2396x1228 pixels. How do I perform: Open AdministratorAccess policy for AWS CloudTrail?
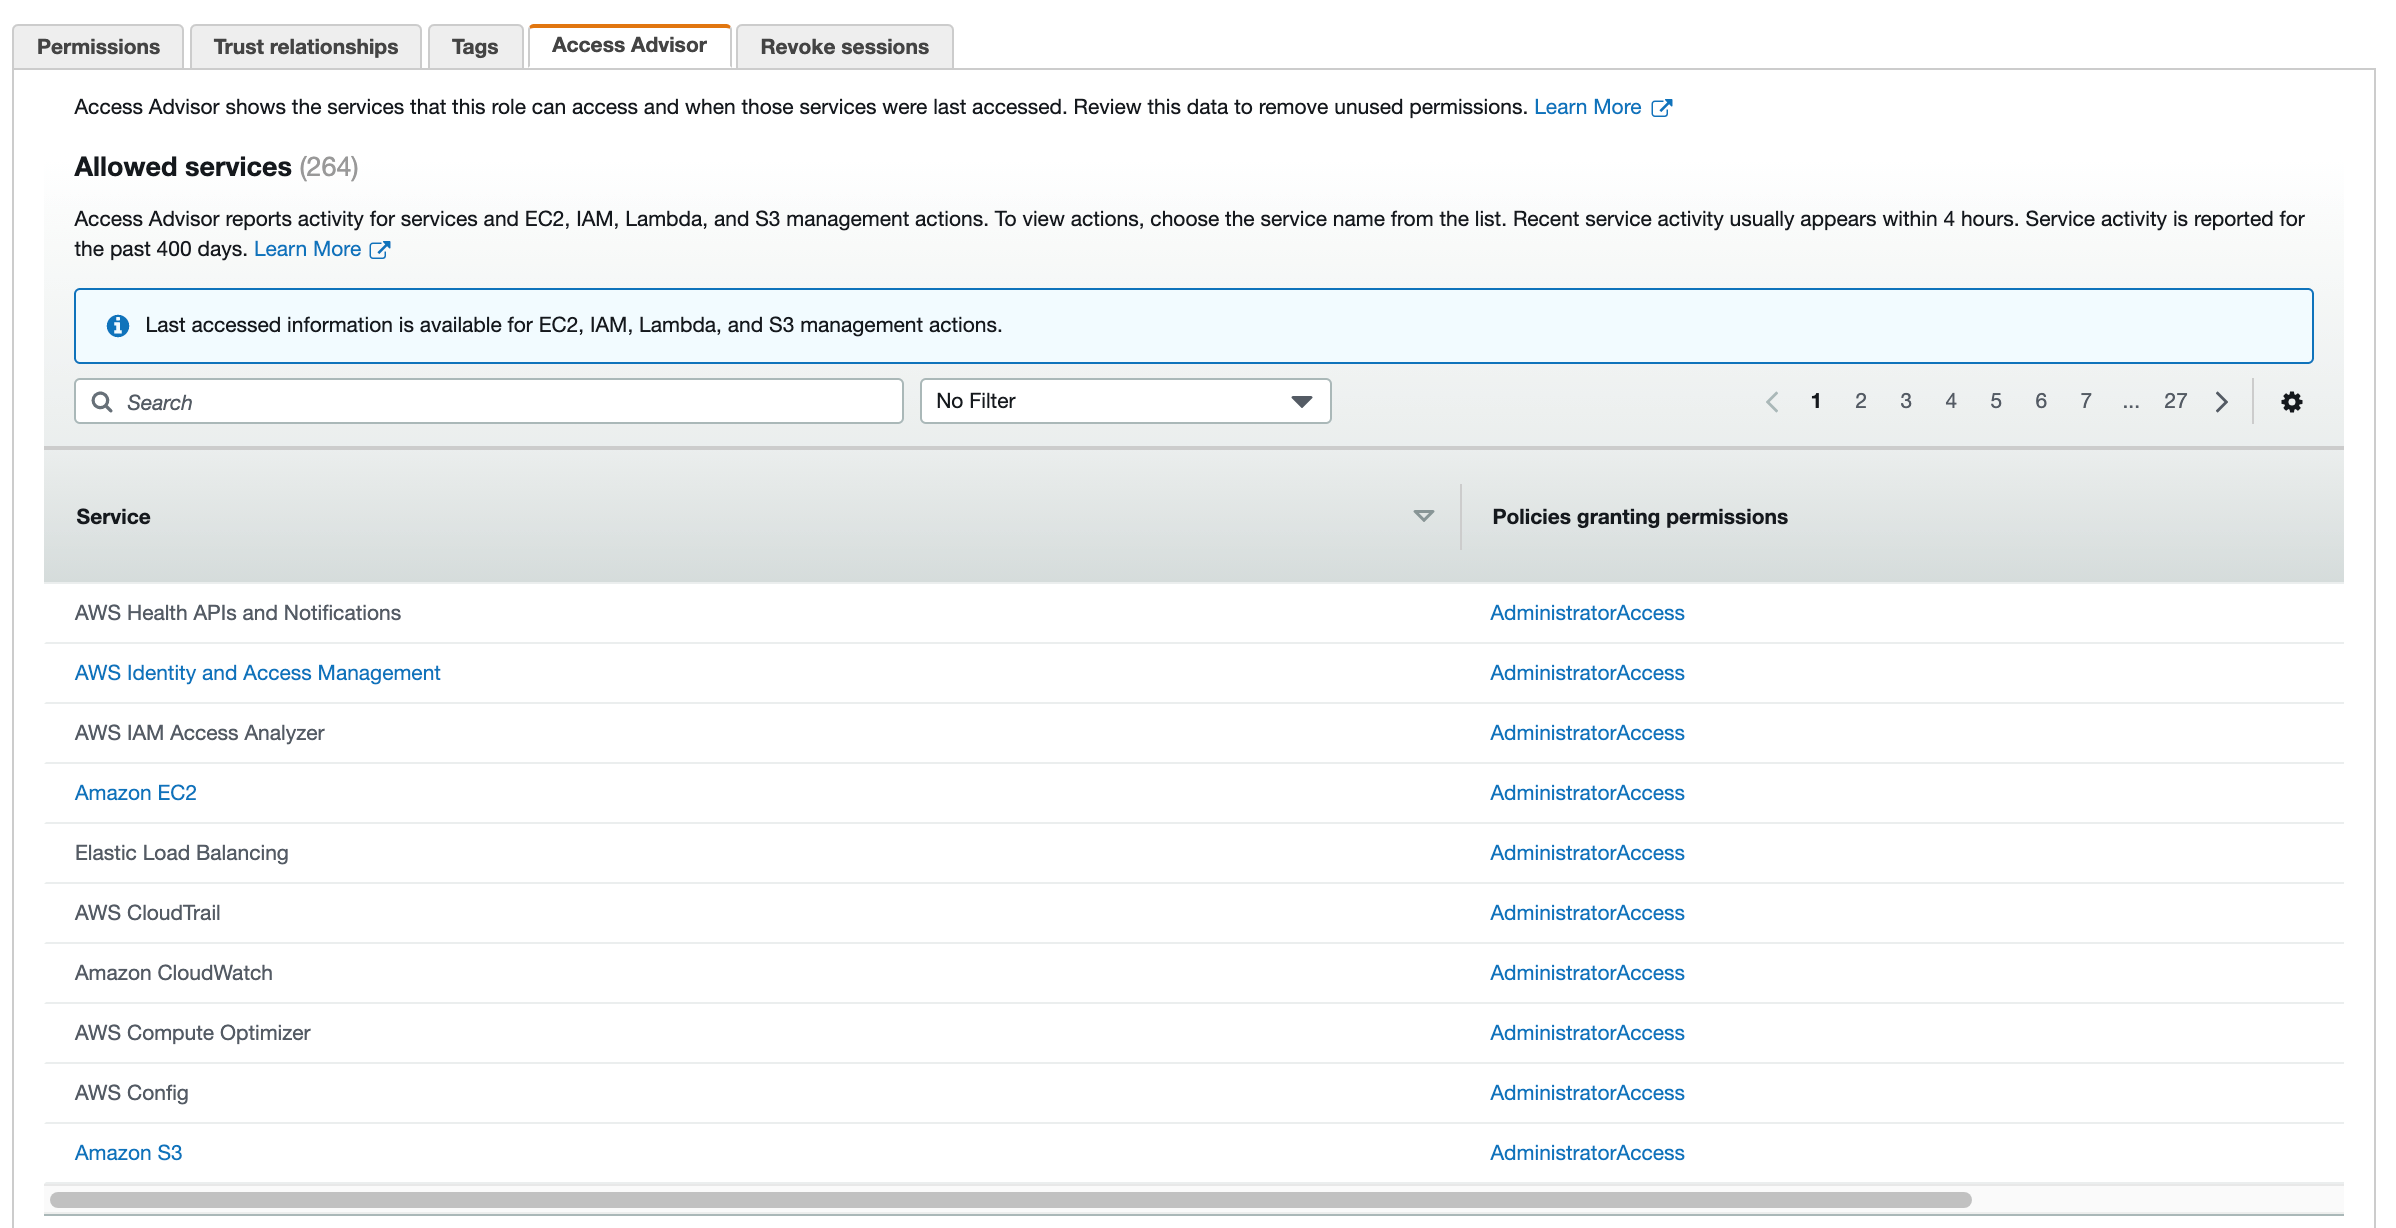click(x=1587, y=912)
